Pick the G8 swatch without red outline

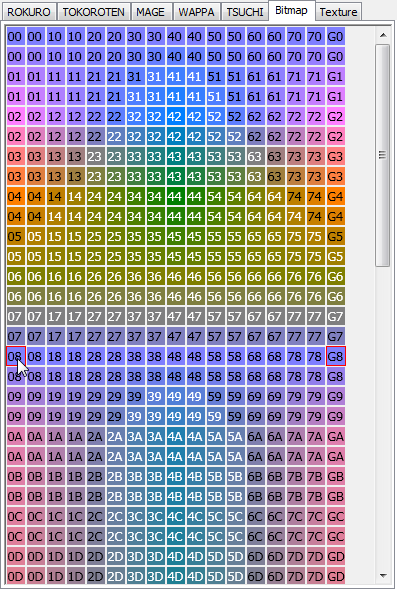[335, 376]
